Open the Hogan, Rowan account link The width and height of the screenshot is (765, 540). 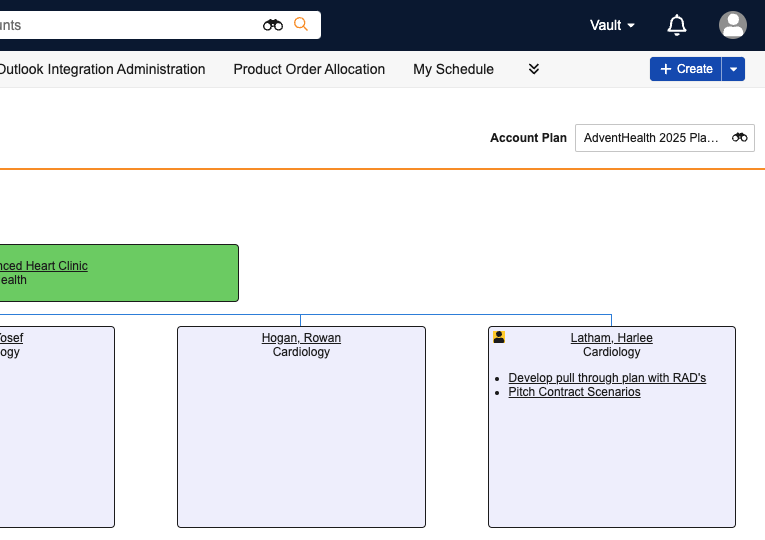(301, 338)
